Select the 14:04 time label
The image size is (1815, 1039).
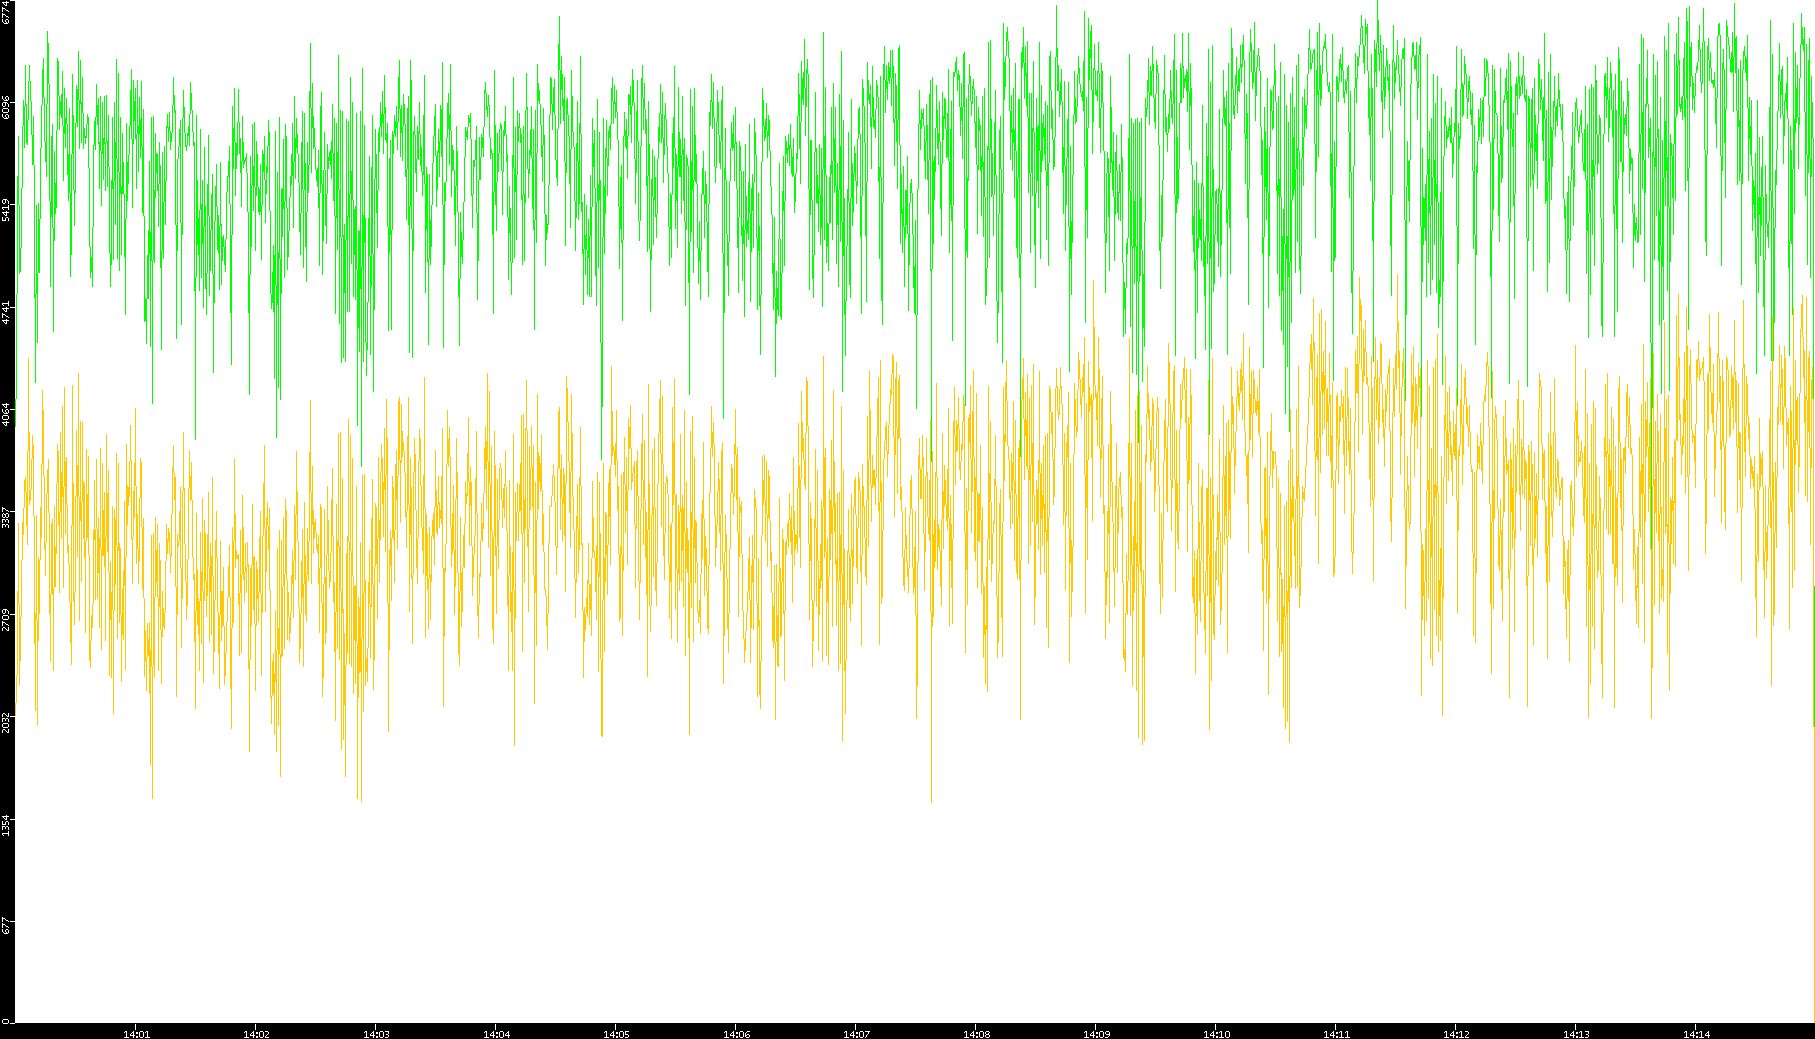[496, 1034]
